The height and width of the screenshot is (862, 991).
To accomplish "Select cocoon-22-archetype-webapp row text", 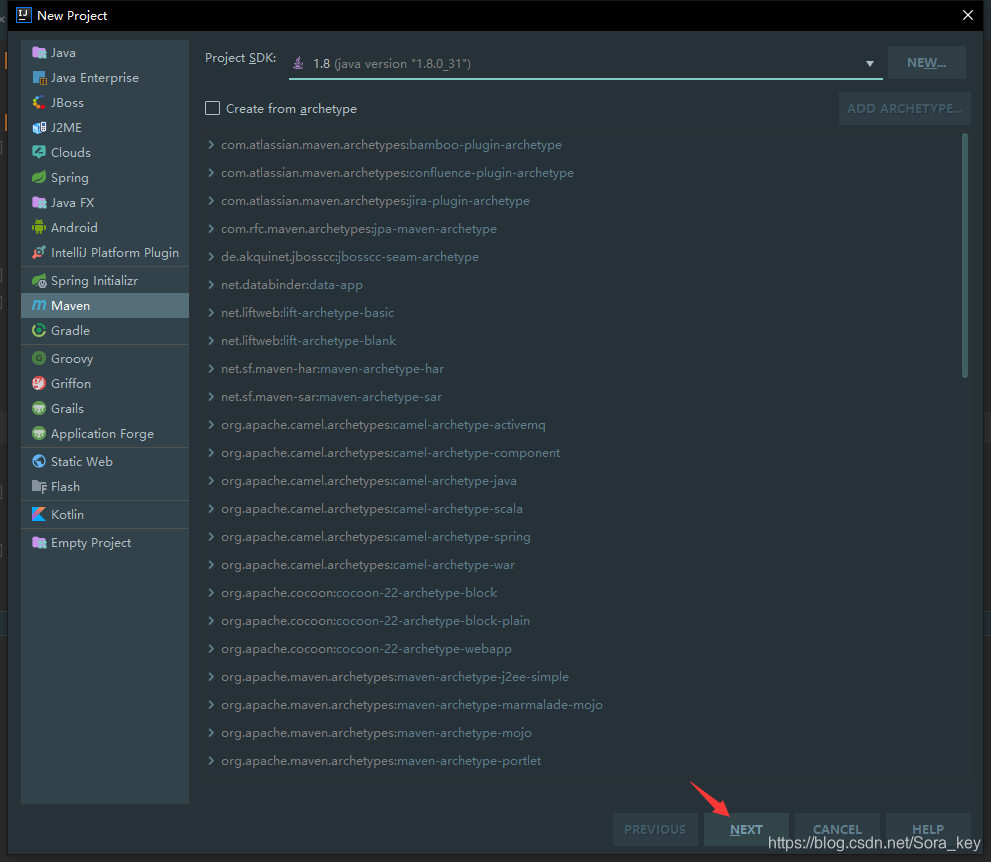I will tap(367, 648).
